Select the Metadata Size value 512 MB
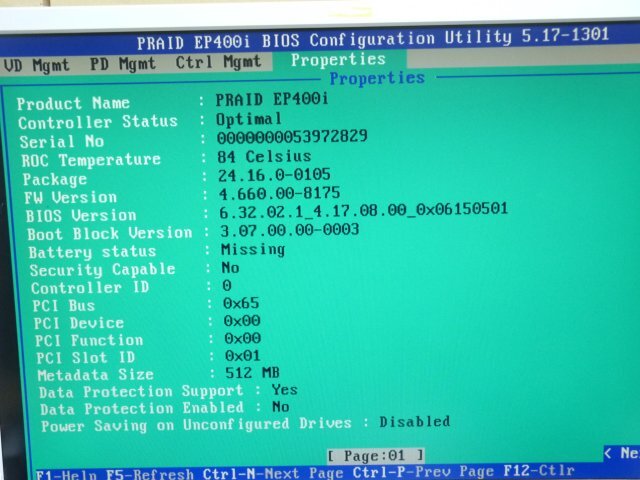The width and height of the screenshot is (640, 480). [x=252, y=373]
